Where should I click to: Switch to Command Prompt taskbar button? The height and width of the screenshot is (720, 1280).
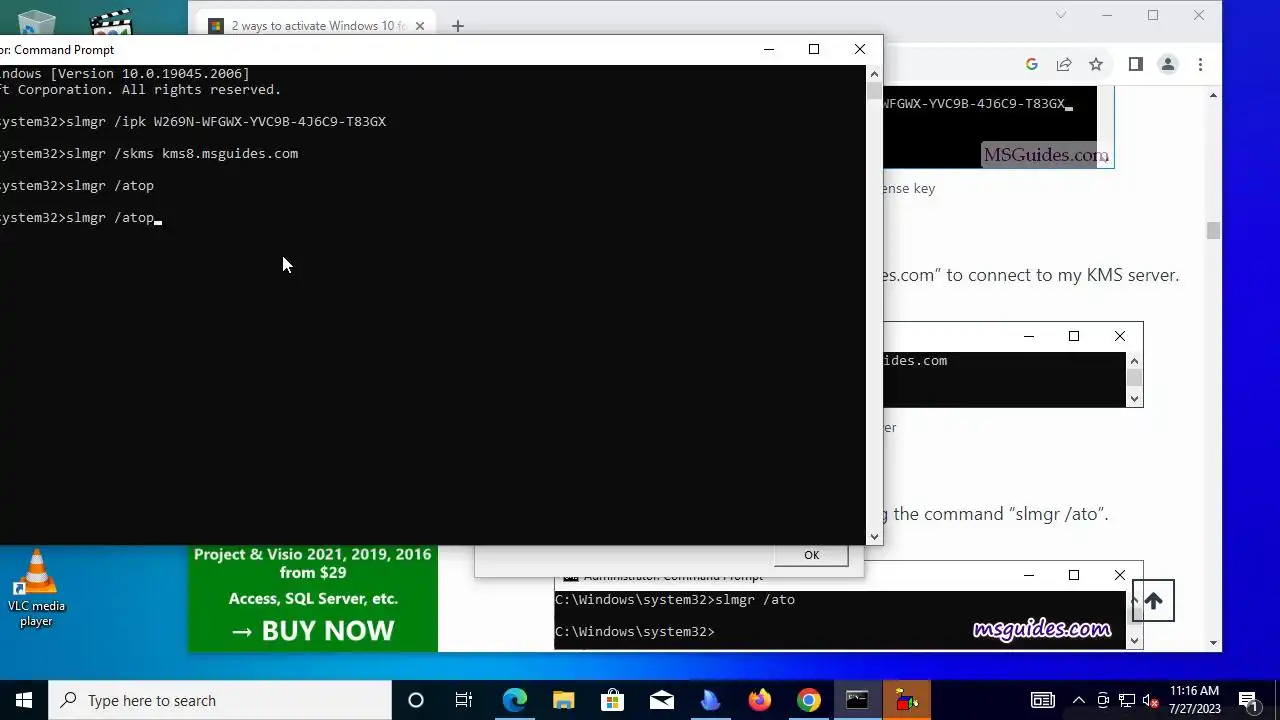[857, 700]
